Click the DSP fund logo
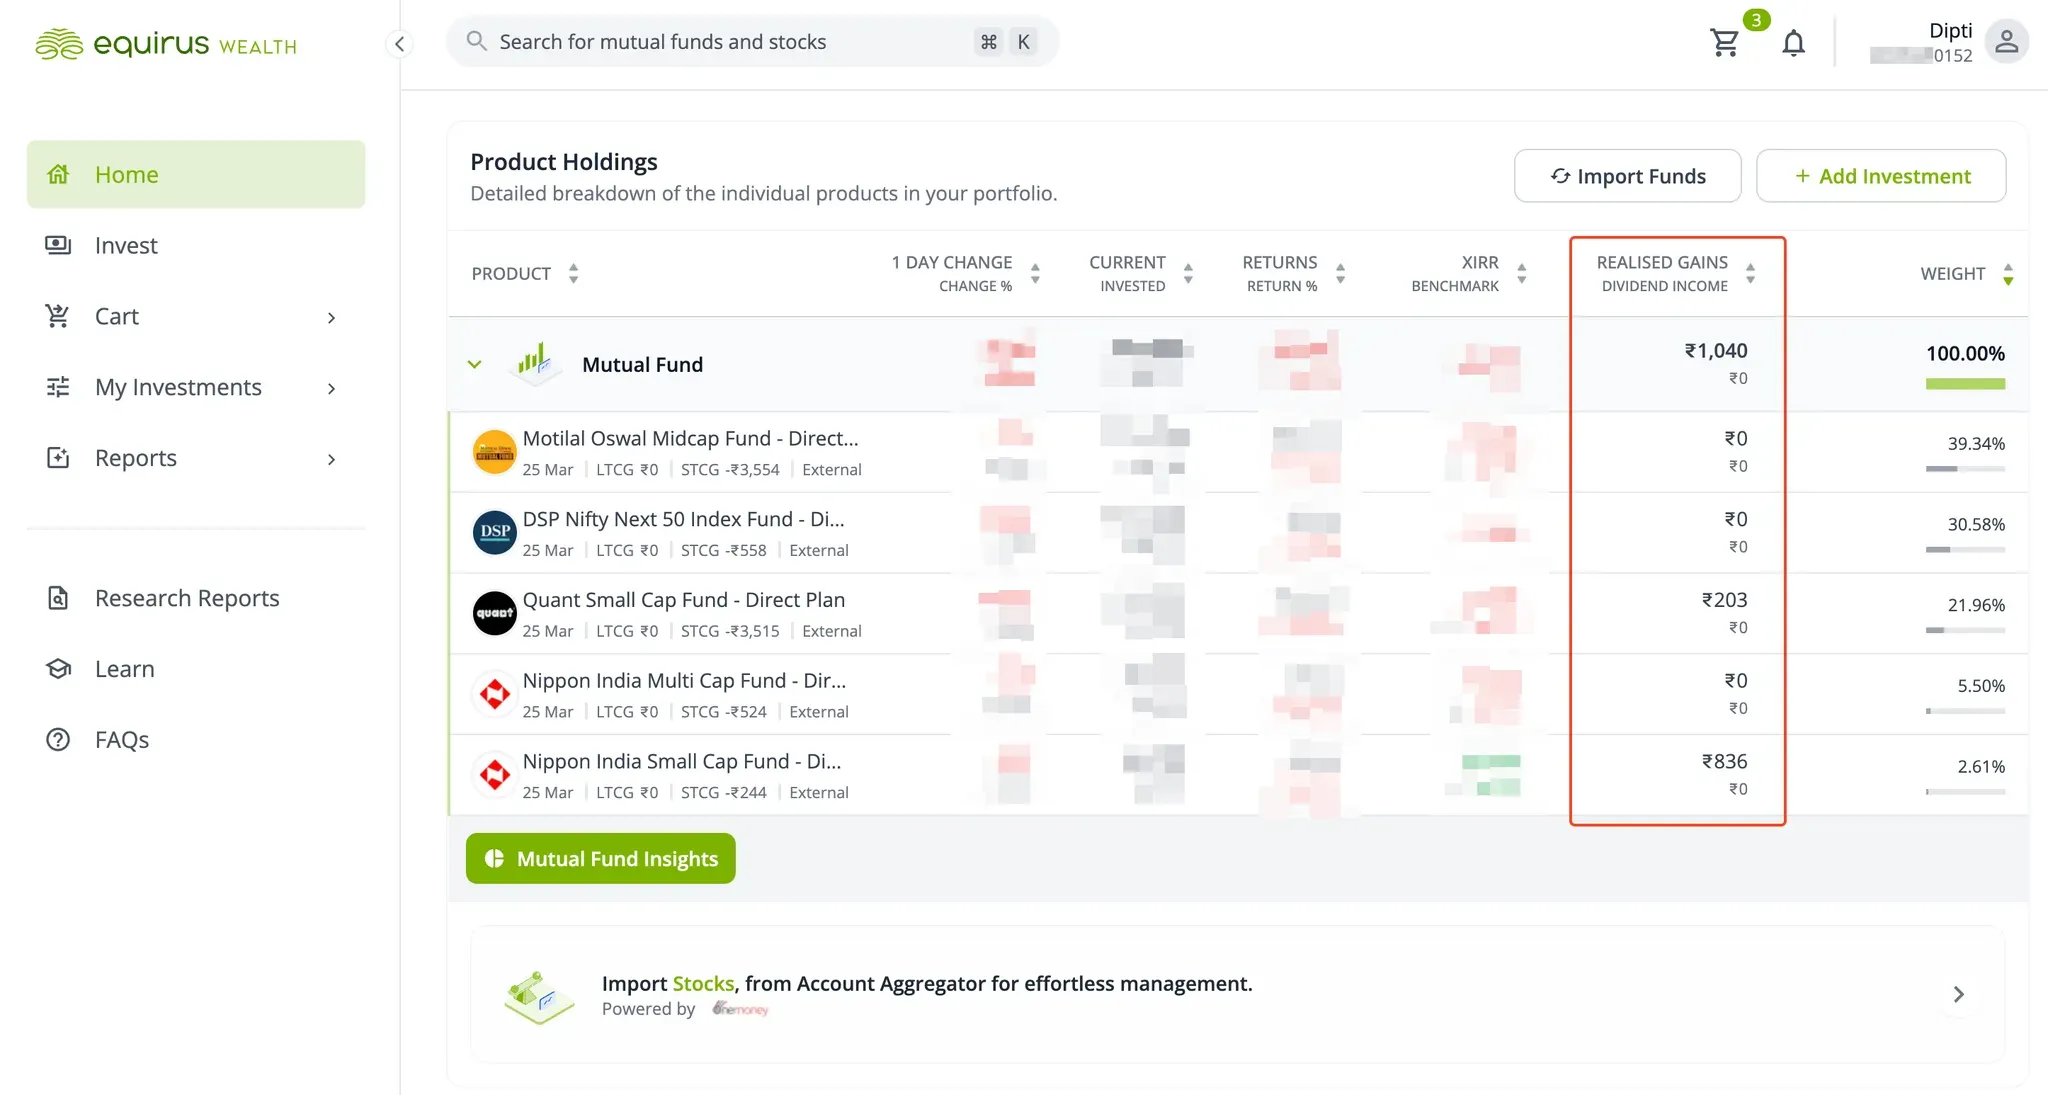This screenshot has width=2048, height=1095. pyautogui.click(x=494, y=532)
